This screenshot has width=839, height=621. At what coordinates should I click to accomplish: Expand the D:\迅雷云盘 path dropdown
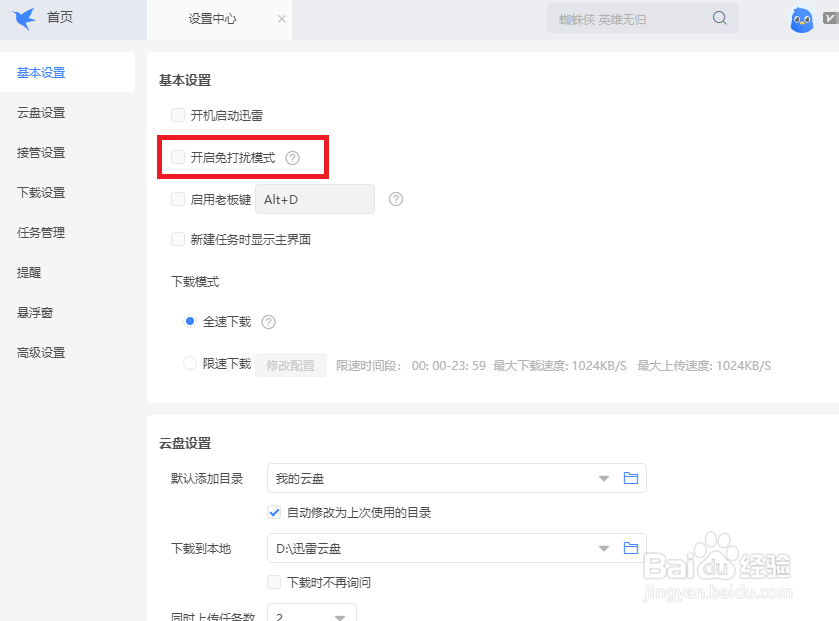tap(604, 548)
